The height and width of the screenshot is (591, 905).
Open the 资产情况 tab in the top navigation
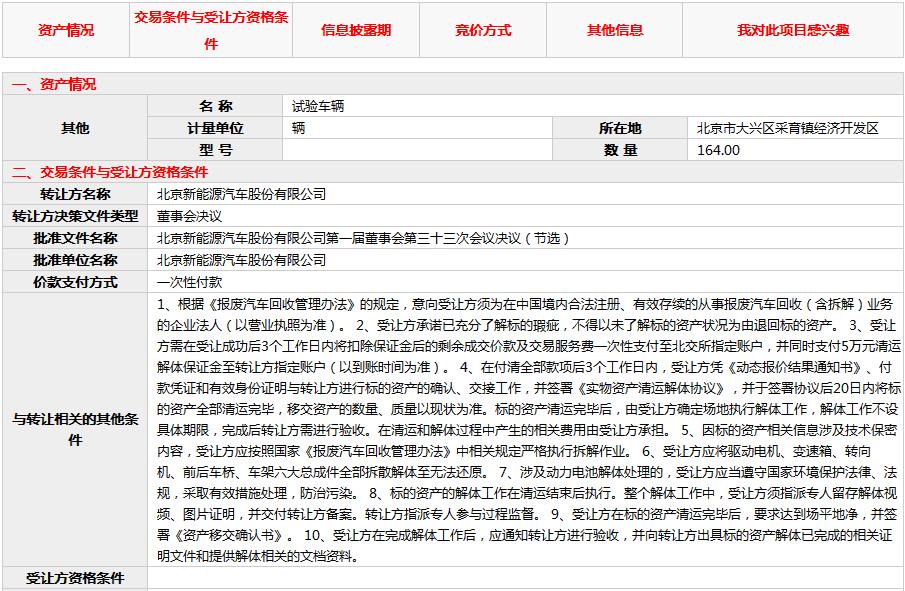pos(66,30)
